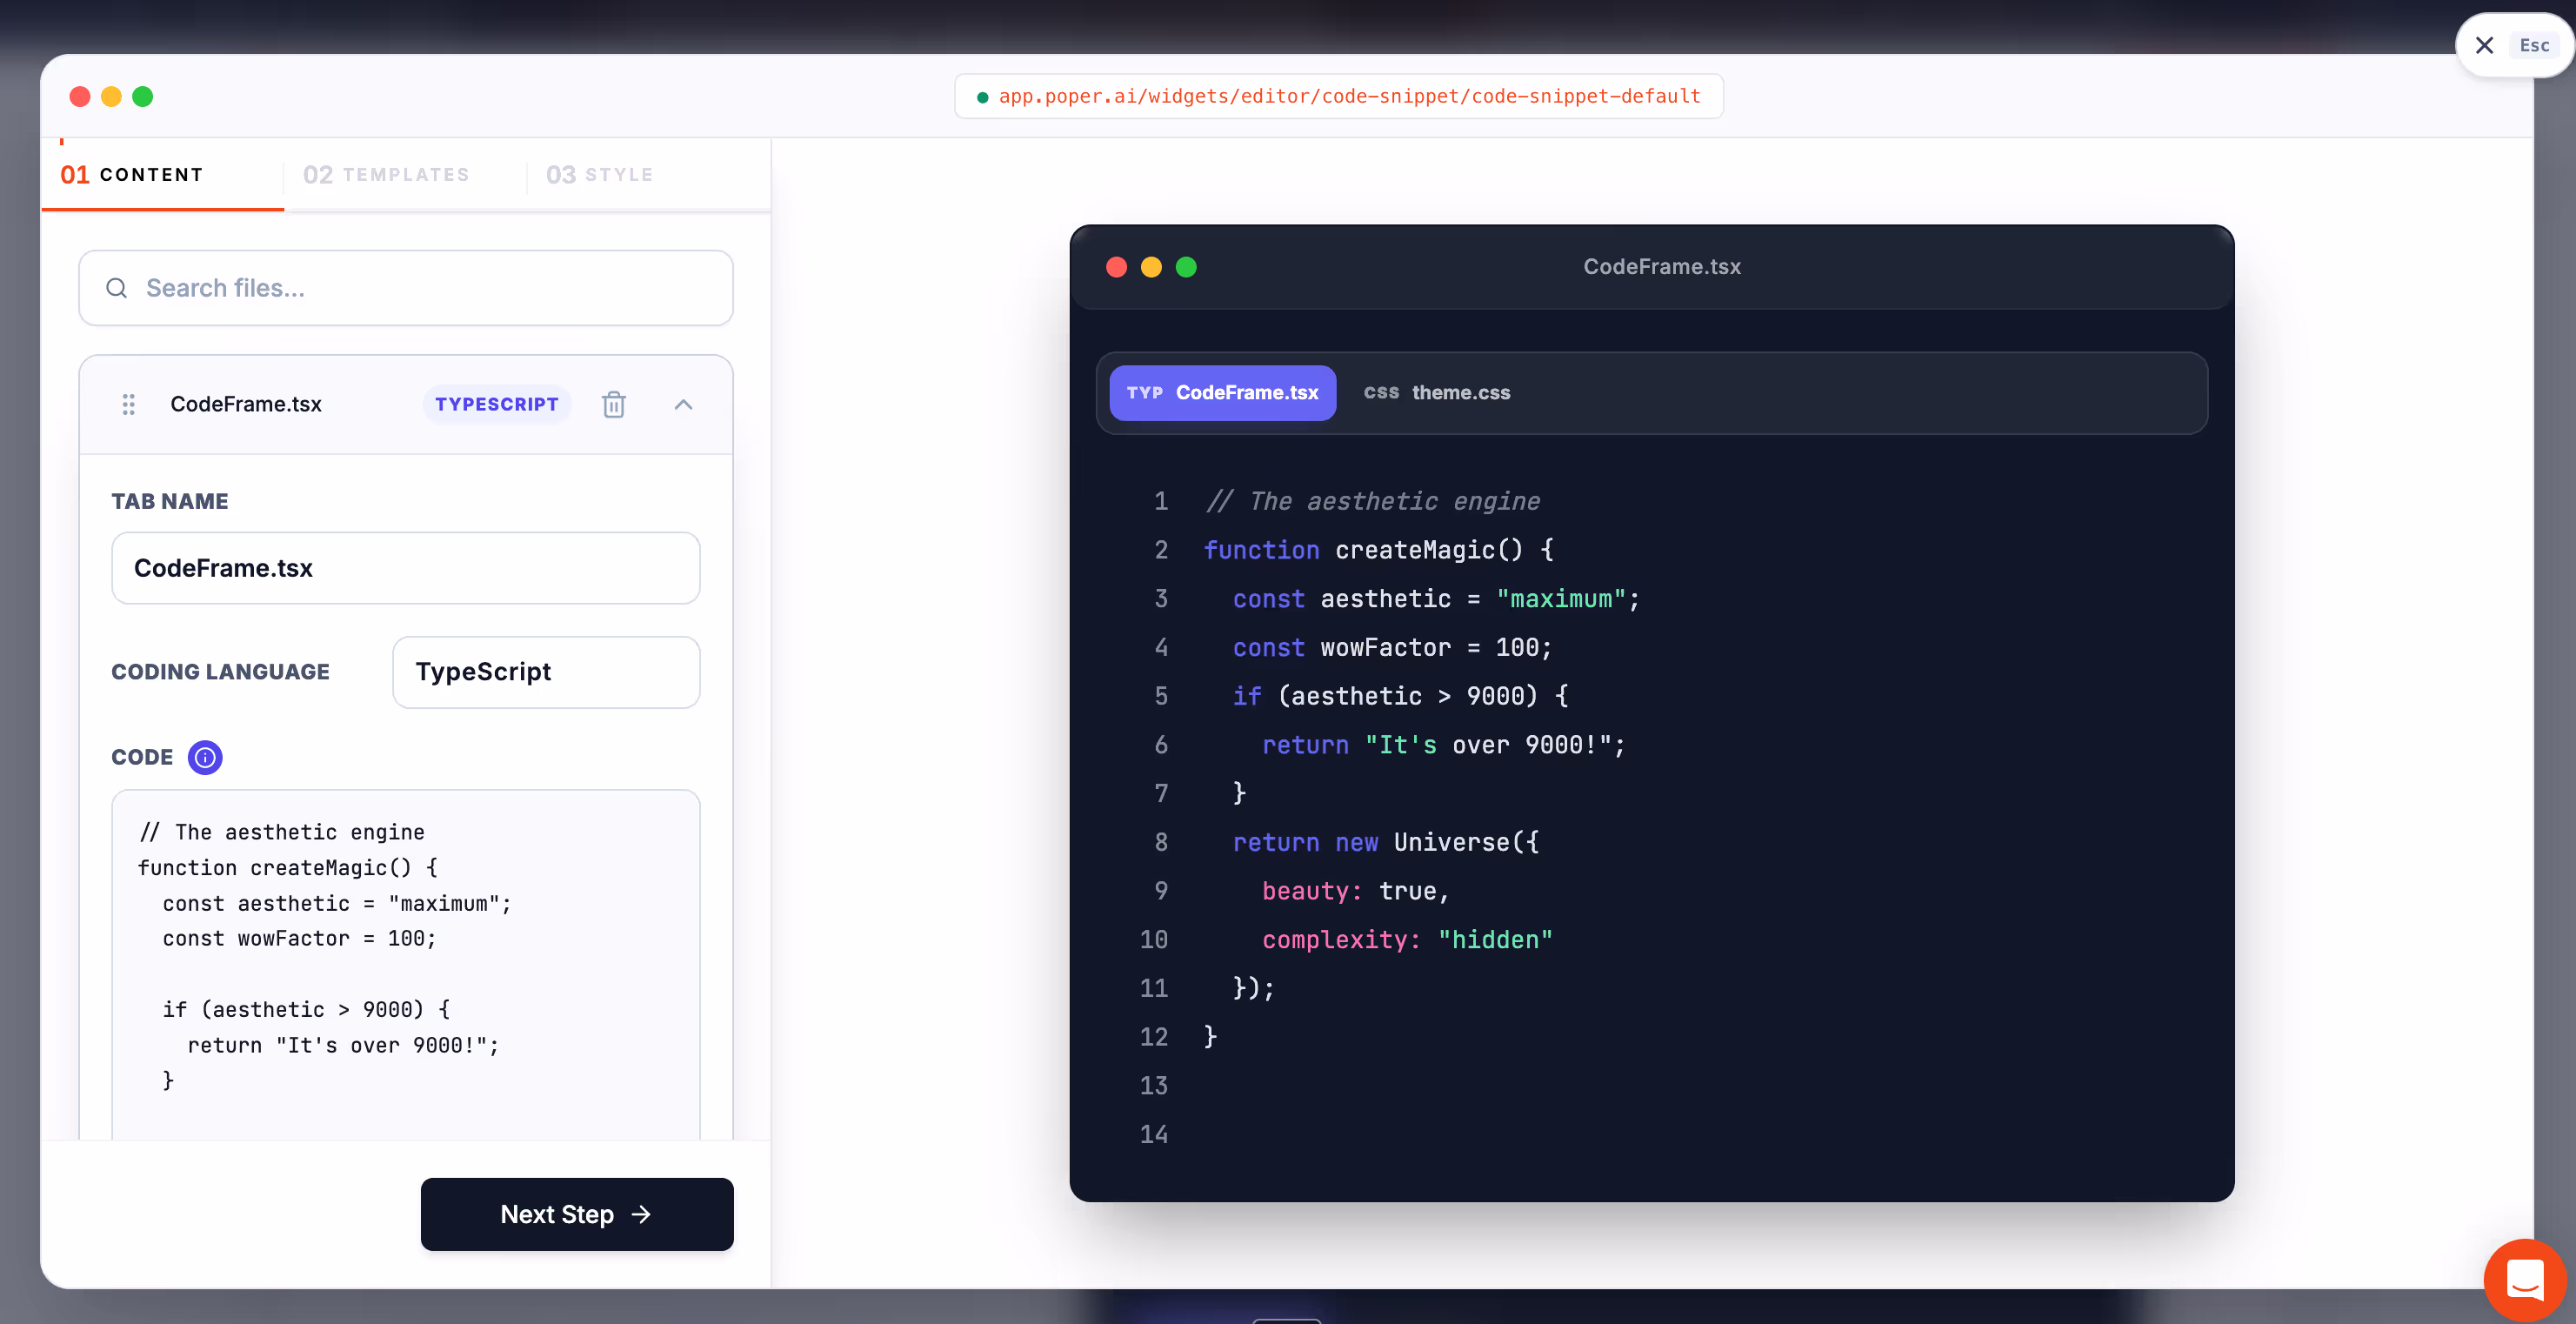Click the red window dot of editor frame
This screenshot has width=2576, height=1324.
[x=80, y=96]
